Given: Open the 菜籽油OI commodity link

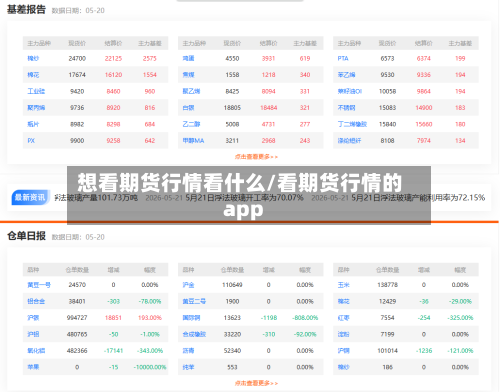Looking at the screenshot, I should coord(350,91).
